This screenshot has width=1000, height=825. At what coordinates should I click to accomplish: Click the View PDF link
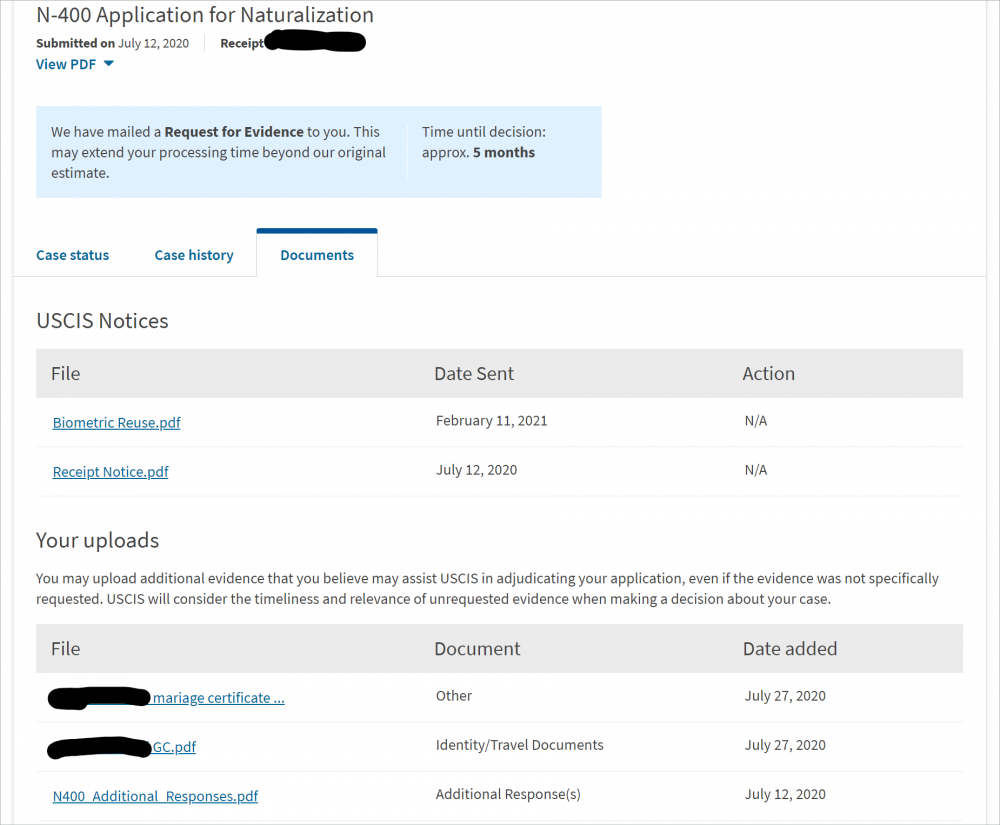66,64
